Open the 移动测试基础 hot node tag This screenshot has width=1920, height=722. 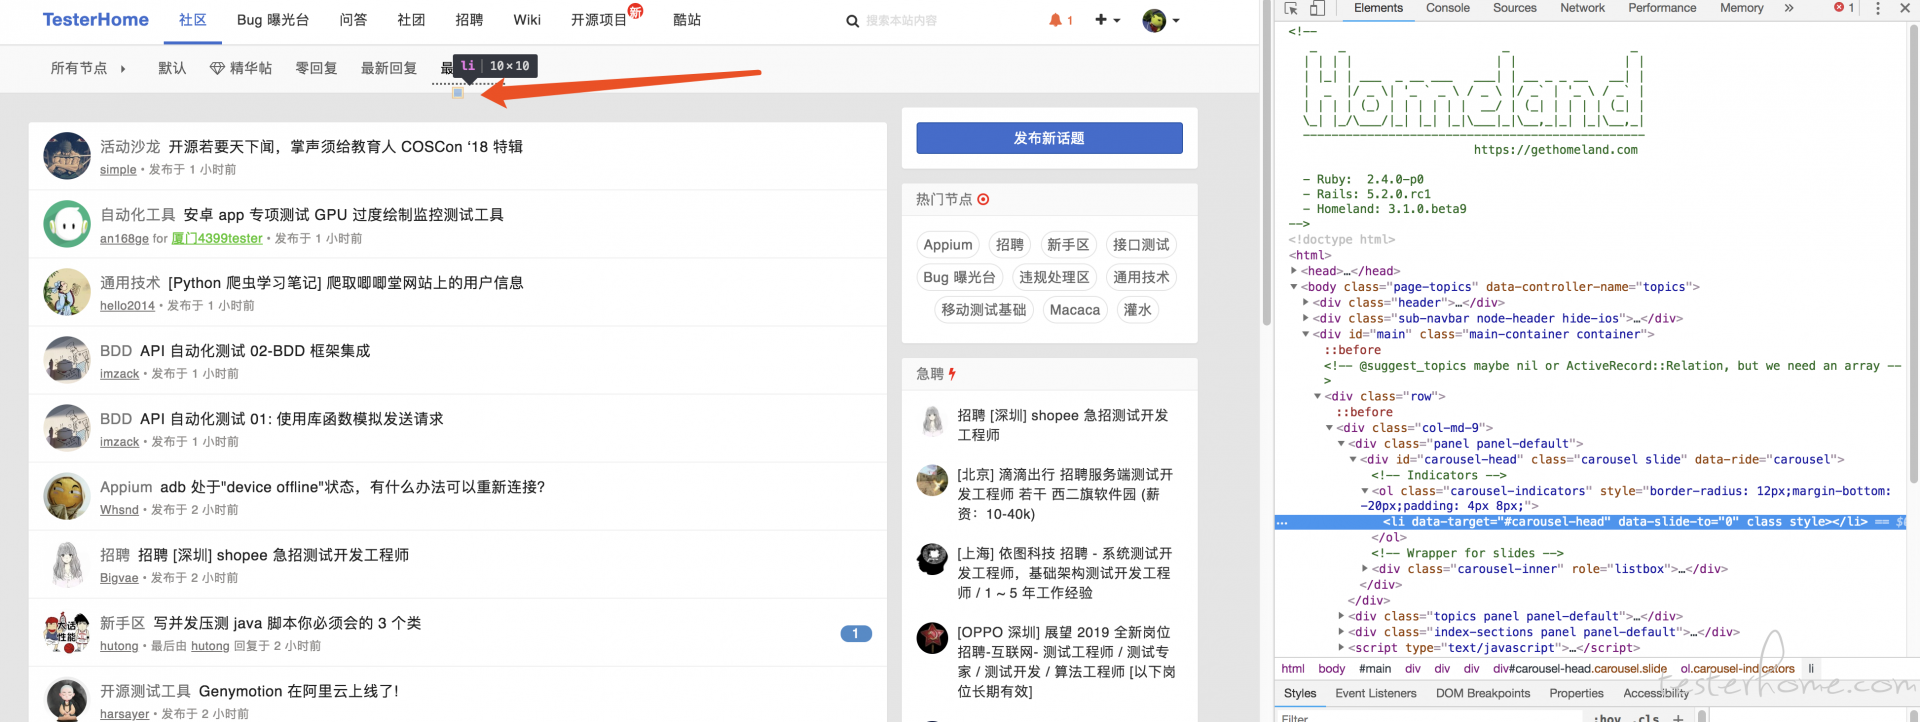(984, 310)
